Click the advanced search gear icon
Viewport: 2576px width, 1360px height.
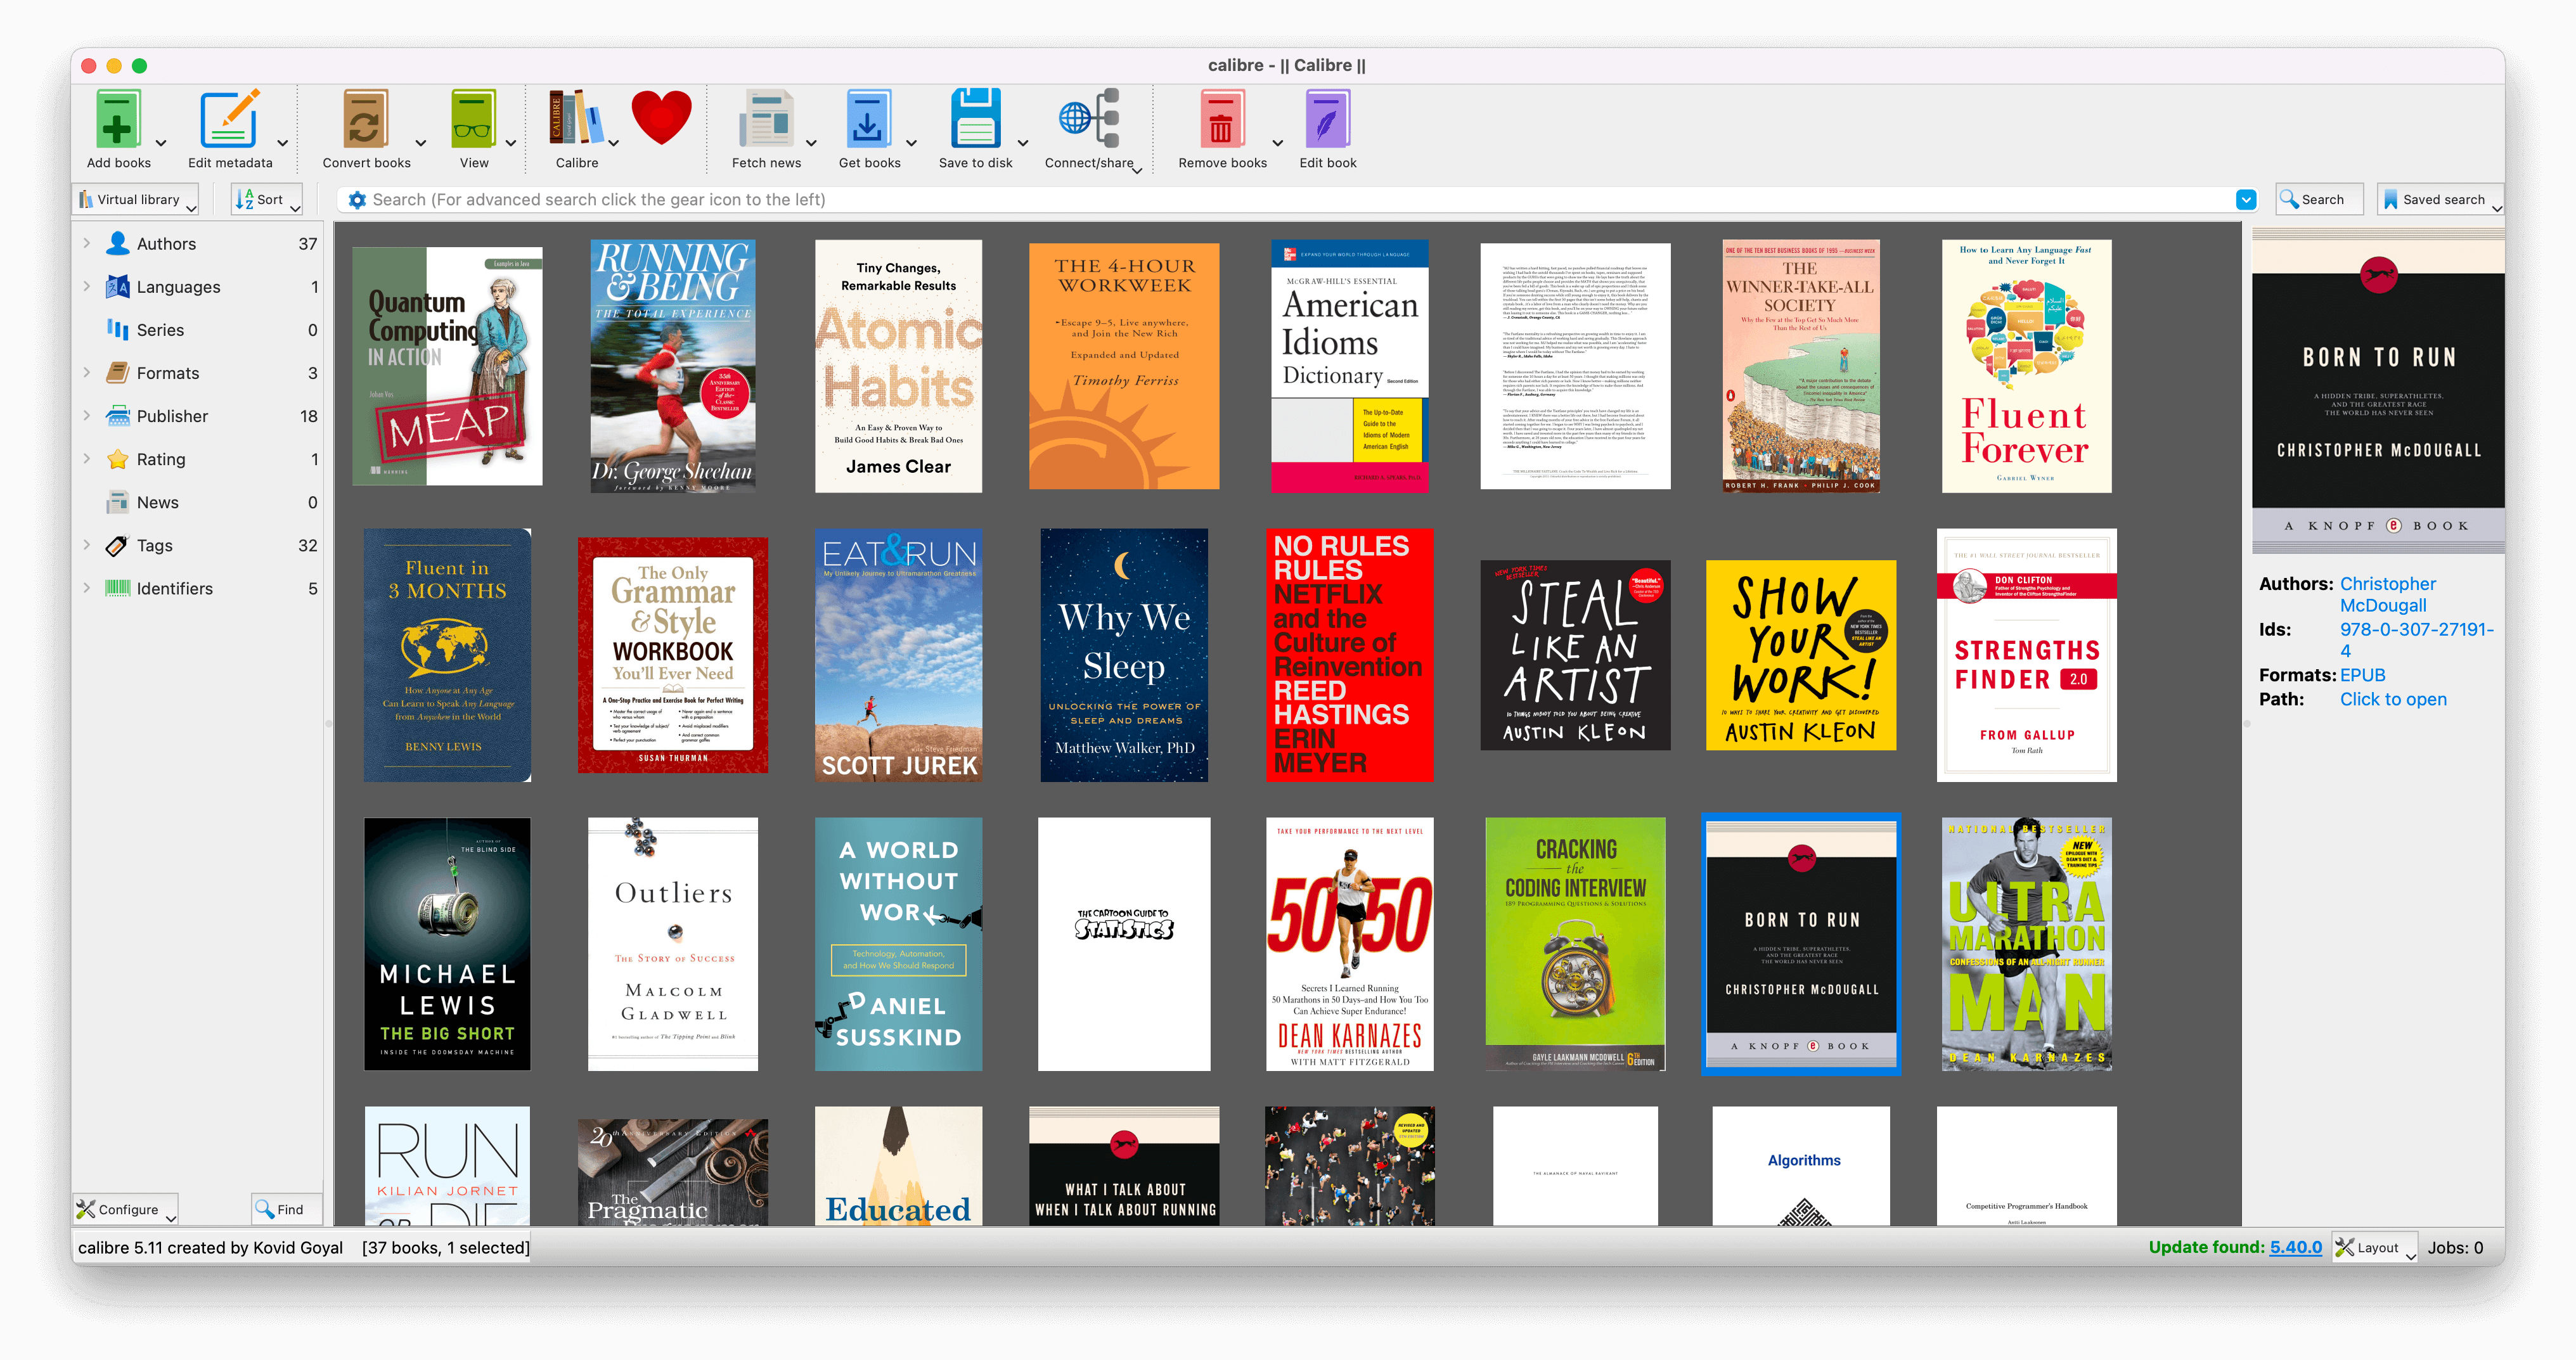coord(356,200)
